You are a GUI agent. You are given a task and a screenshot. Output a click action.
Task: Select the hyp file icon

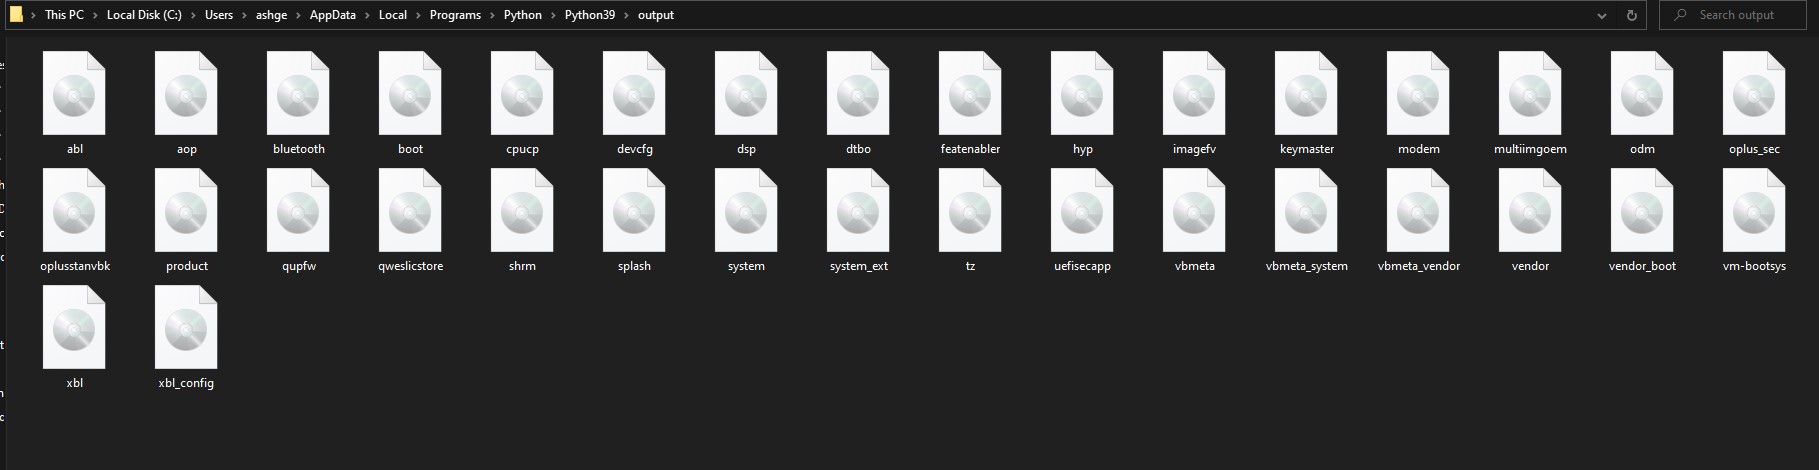click(1082, 94)
